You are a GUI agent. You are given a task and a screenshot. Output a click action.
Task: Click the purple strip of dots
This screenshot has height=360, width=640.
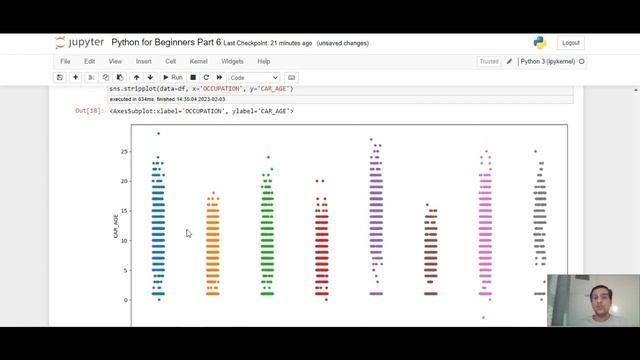tap(376, 217)
